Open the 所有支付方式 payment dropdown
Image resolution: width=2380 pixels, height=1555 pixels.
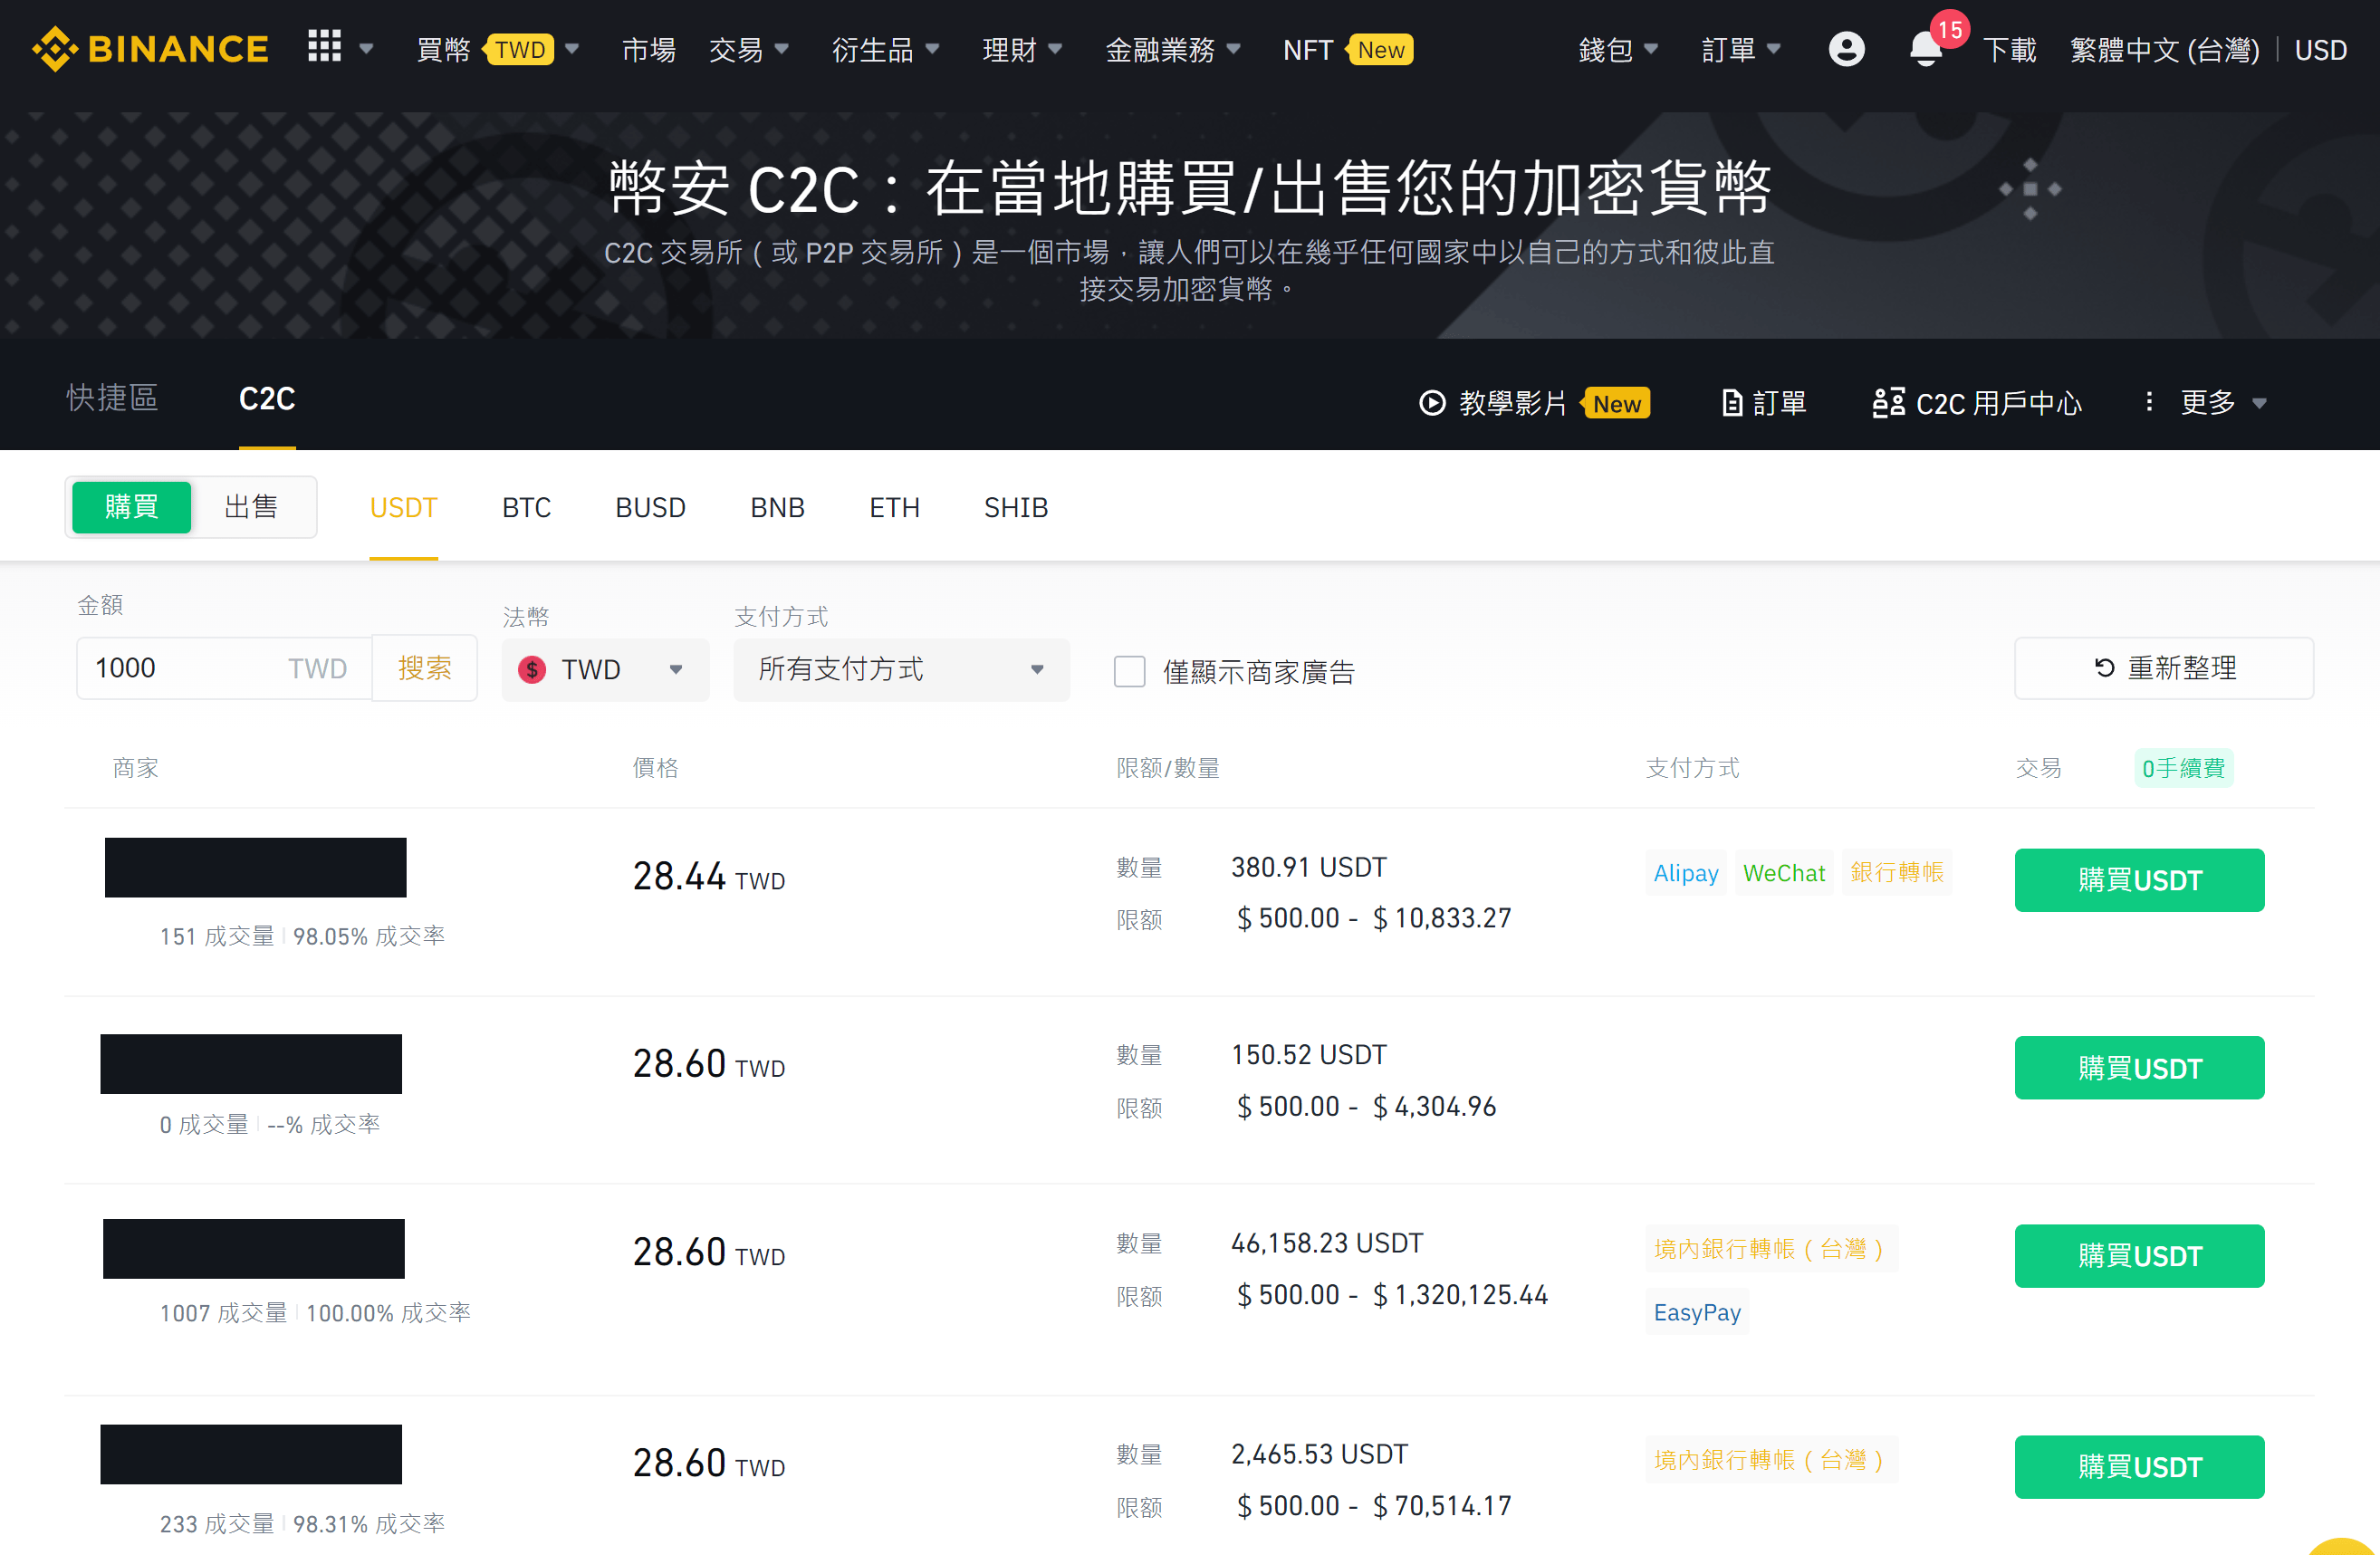coord(901,670)
